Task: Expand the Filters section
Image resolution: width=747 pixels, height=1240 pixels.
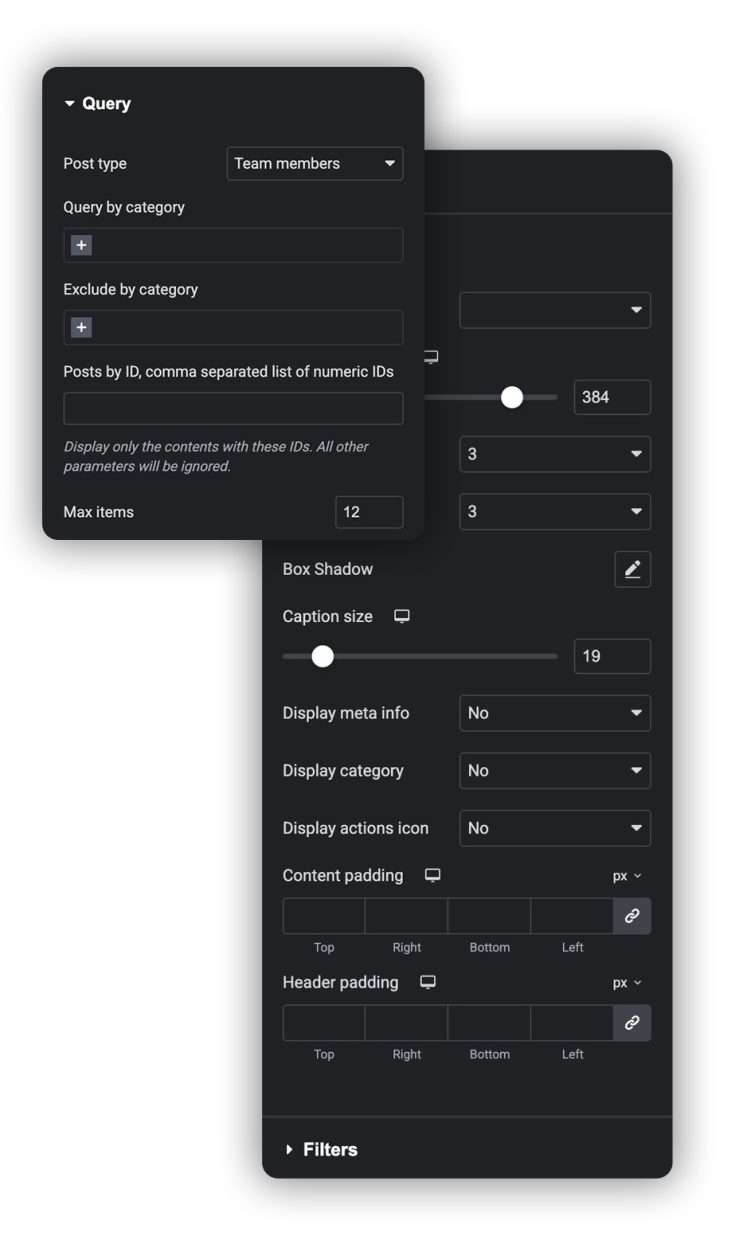Action: tap(320, 1149)
